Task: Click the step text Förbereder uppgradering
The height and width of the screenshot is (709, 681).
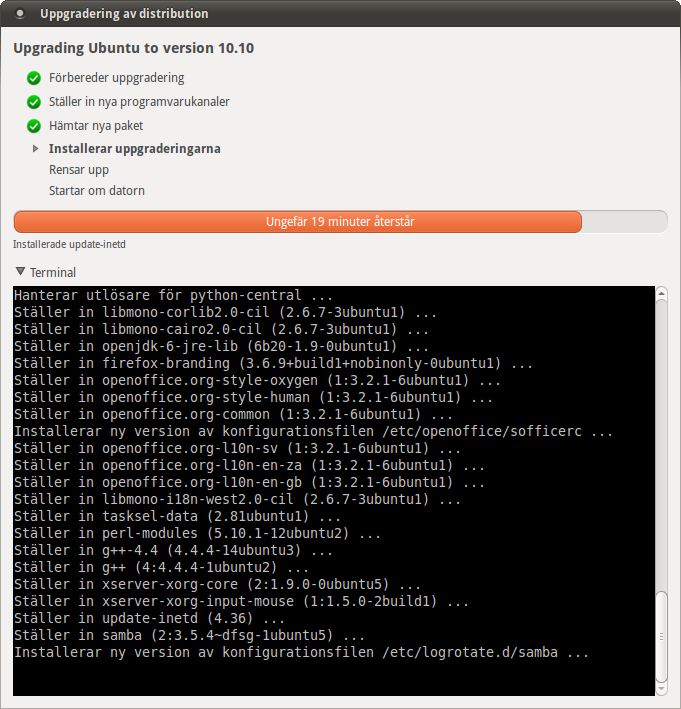Action: (117, 78)
